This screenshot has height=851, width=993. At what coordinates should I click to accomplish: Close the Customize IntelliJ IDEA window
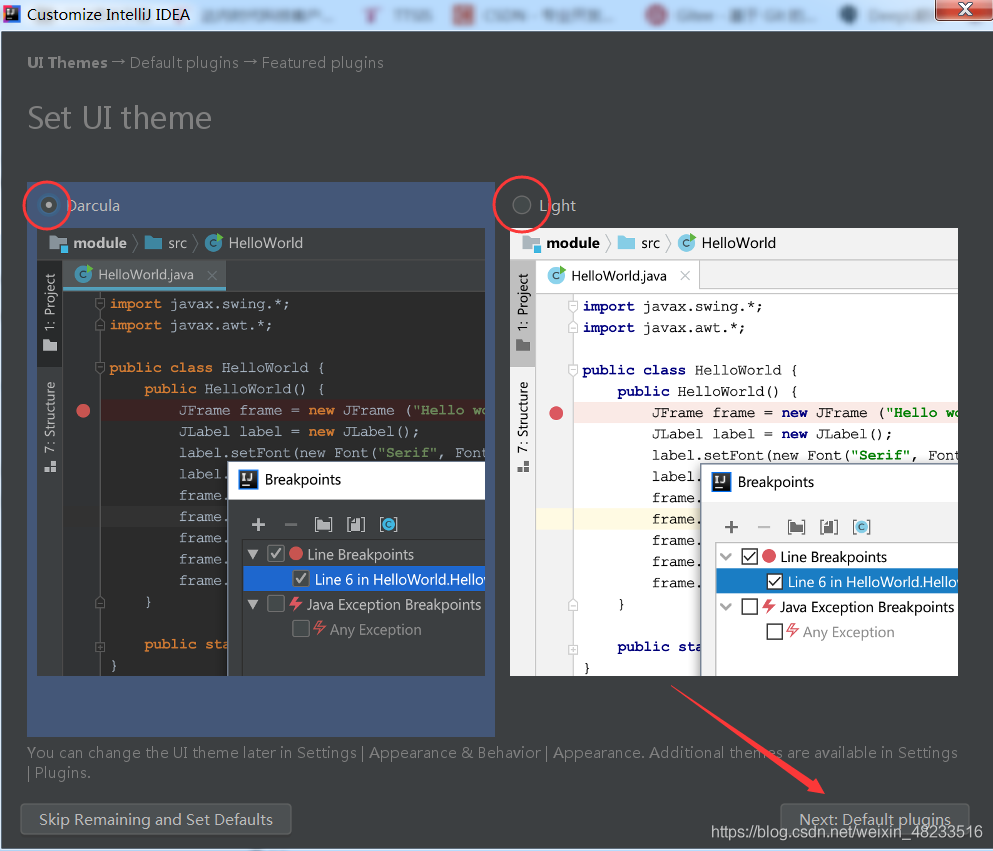(x=964, y=9)
